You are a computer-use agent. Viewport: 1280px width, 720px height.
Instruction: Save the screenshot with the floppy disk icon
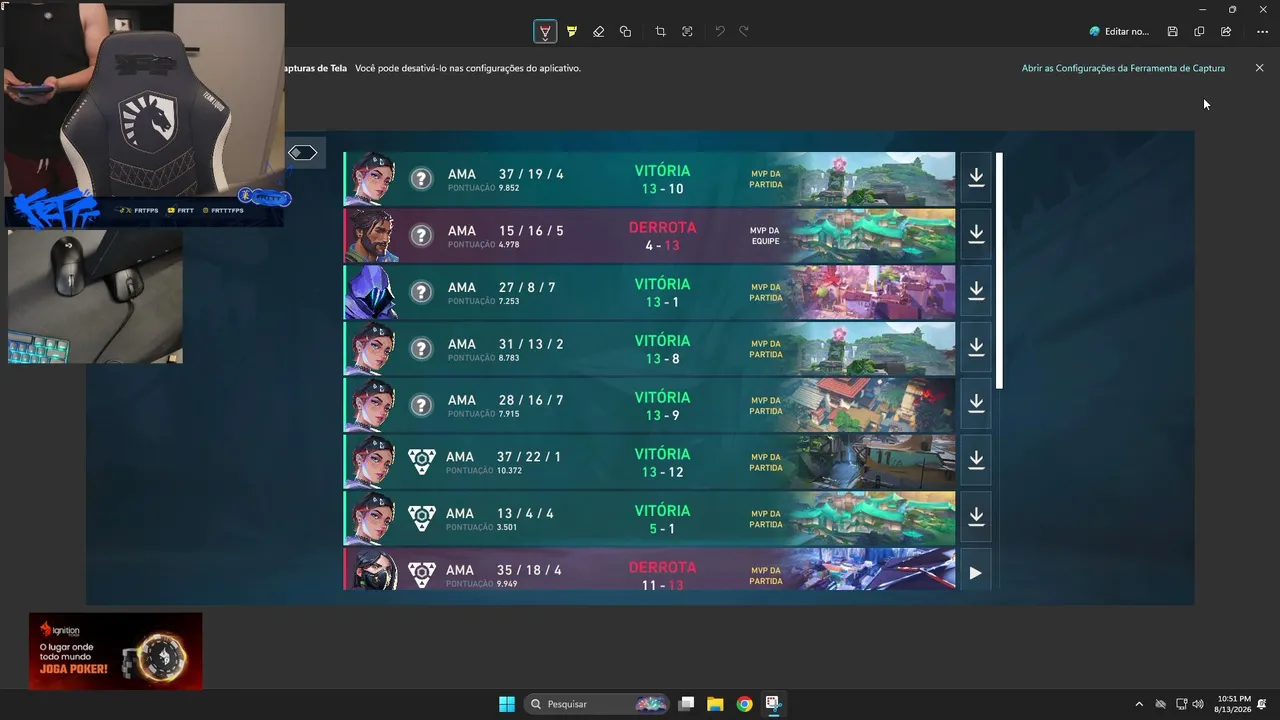(x=1173, y=32)
